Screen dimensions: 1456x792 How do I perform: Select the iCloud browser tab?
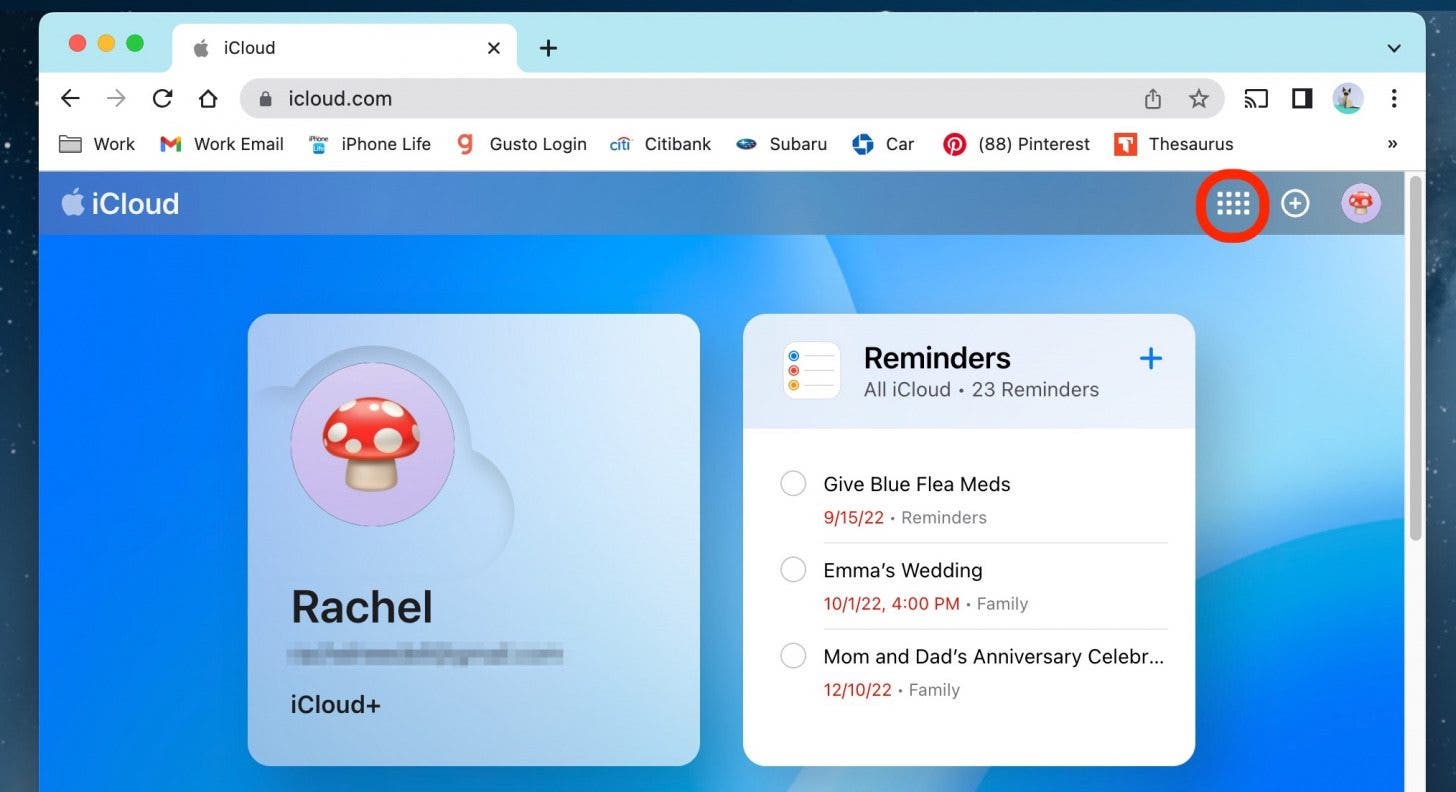click(330, 48)
